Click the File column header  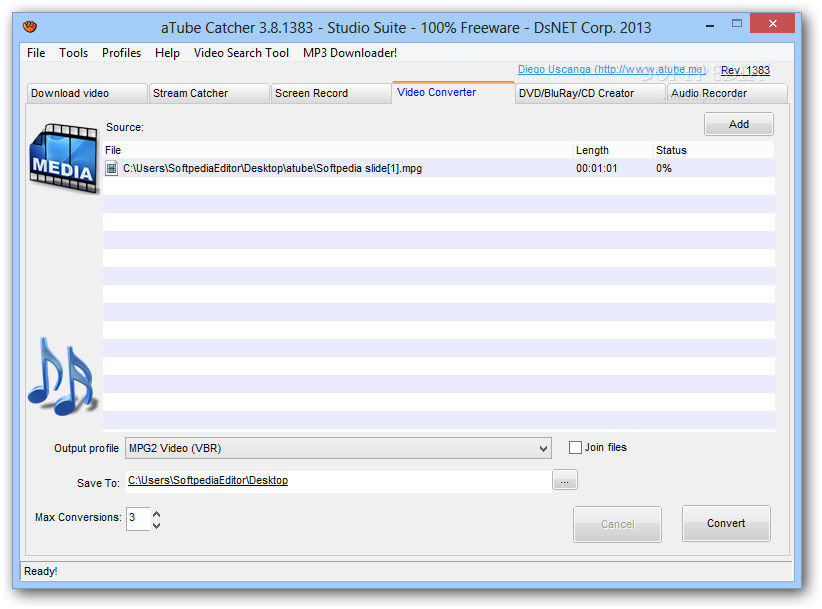[x=338, y=150]
